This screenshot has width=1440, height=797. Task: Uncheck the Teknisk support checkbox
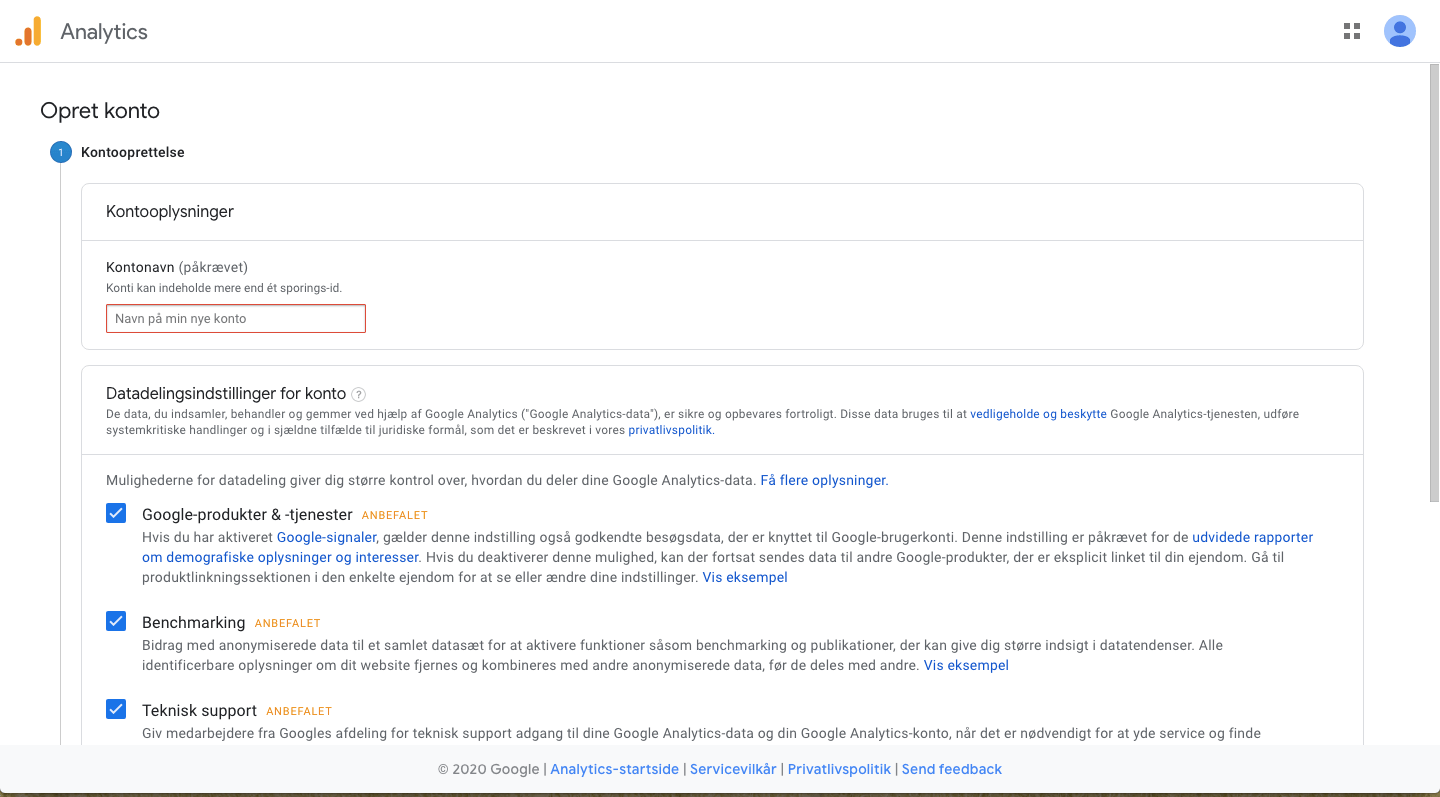[116, 709]
